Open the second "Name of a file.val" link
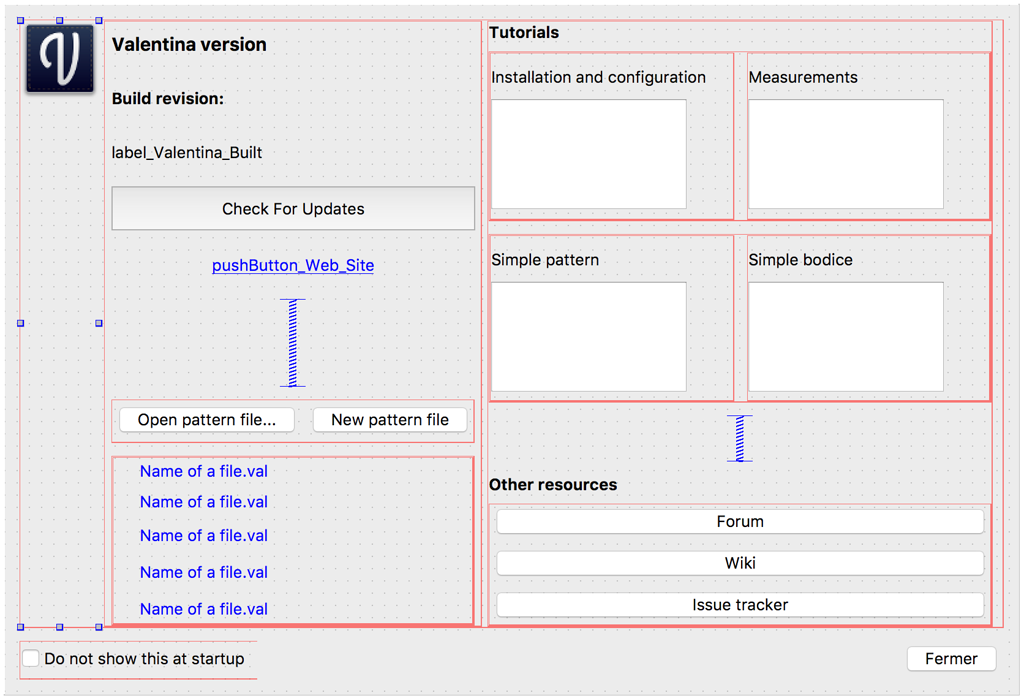The image size is (1024, 700). 203,501
